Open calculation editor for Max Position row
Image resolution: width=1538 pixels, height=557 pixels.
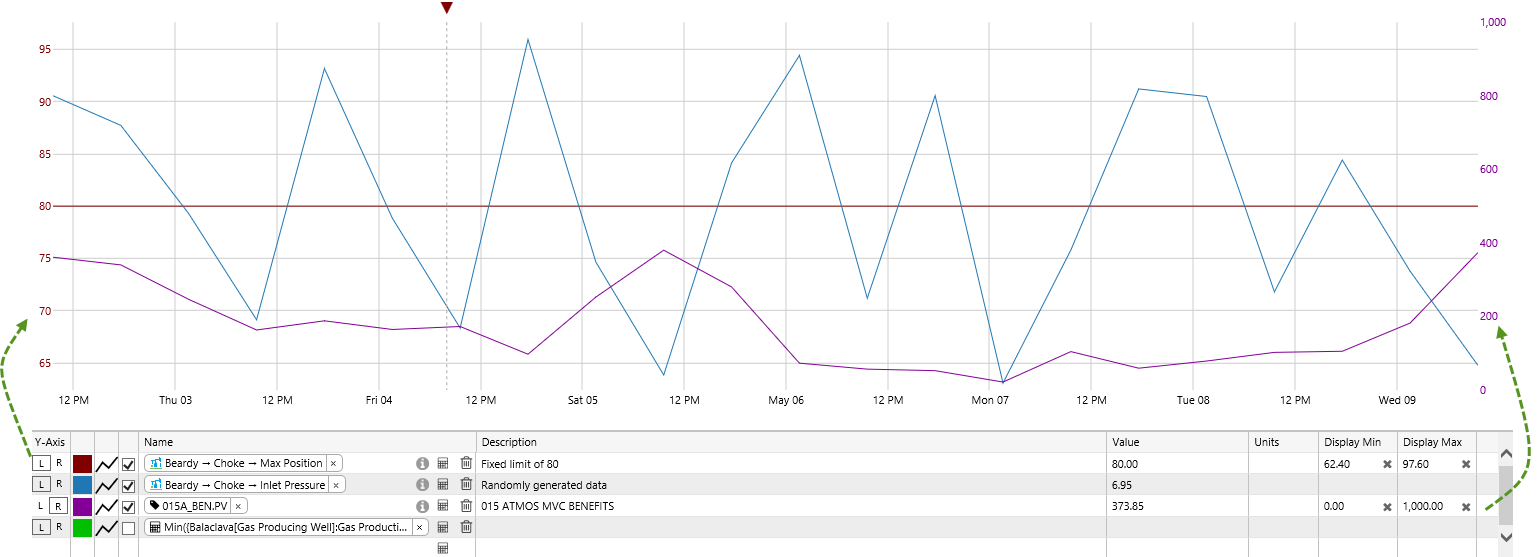coord(443,463)
